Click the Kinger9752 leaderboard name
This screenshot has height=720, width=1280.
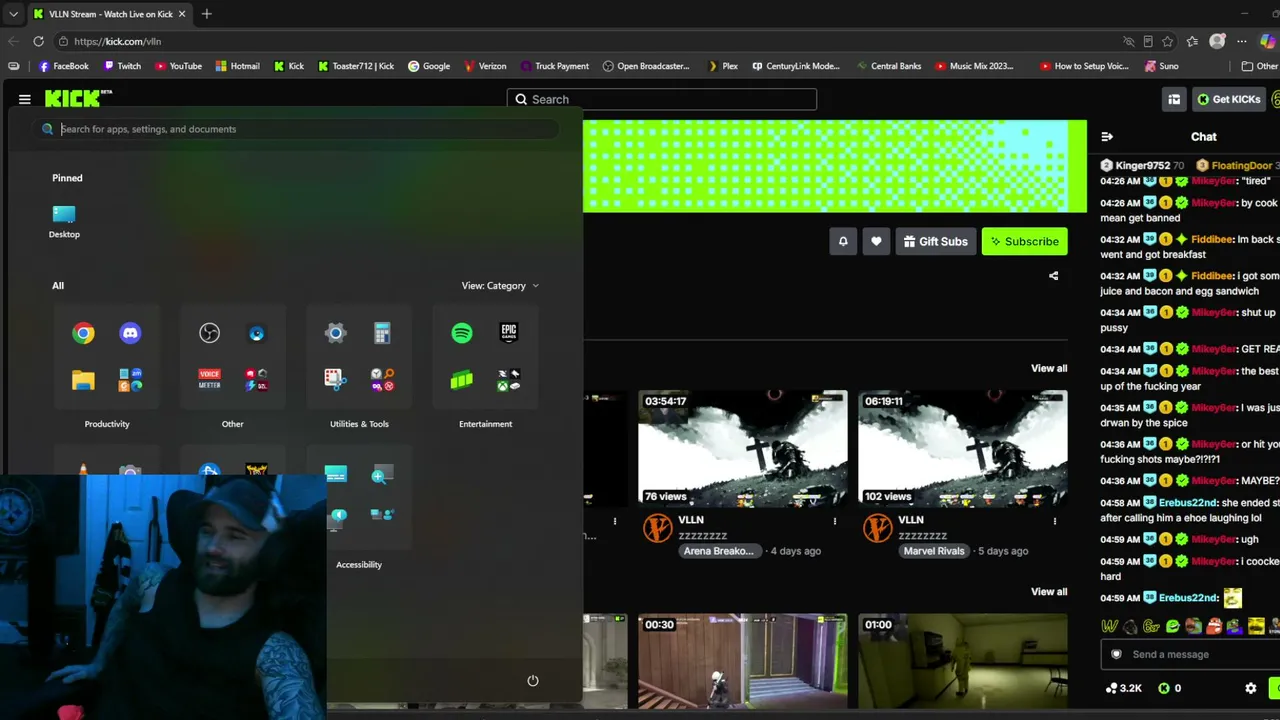coord(1142,165)
